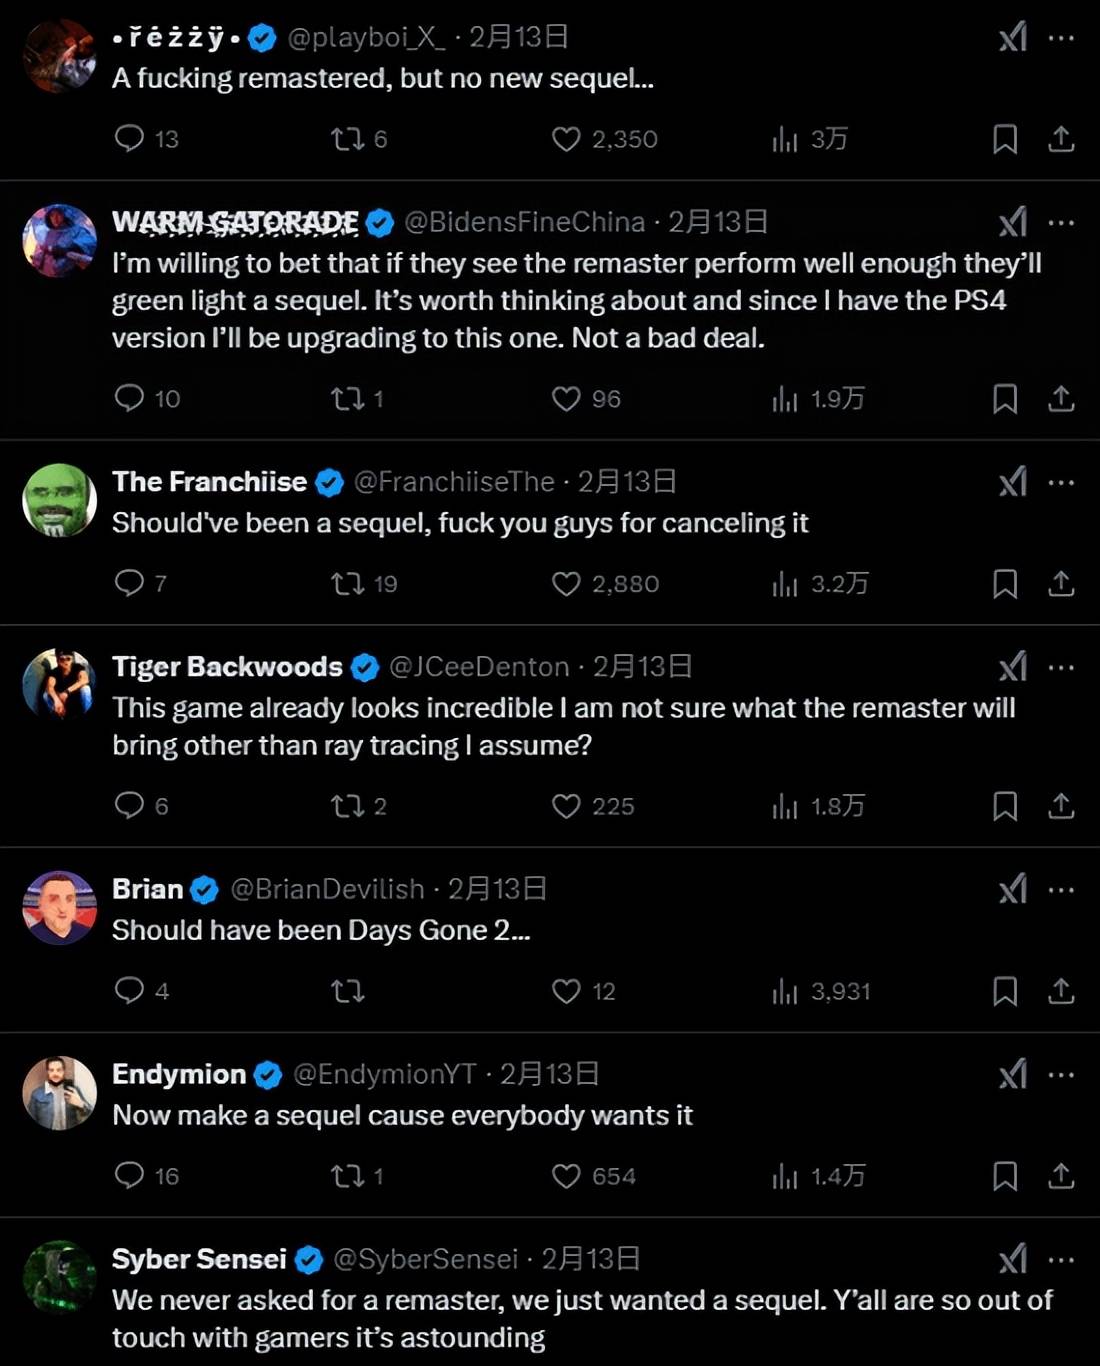
Task: Retweet Brian's Days Gone 2 tweet
Action: 348,991
